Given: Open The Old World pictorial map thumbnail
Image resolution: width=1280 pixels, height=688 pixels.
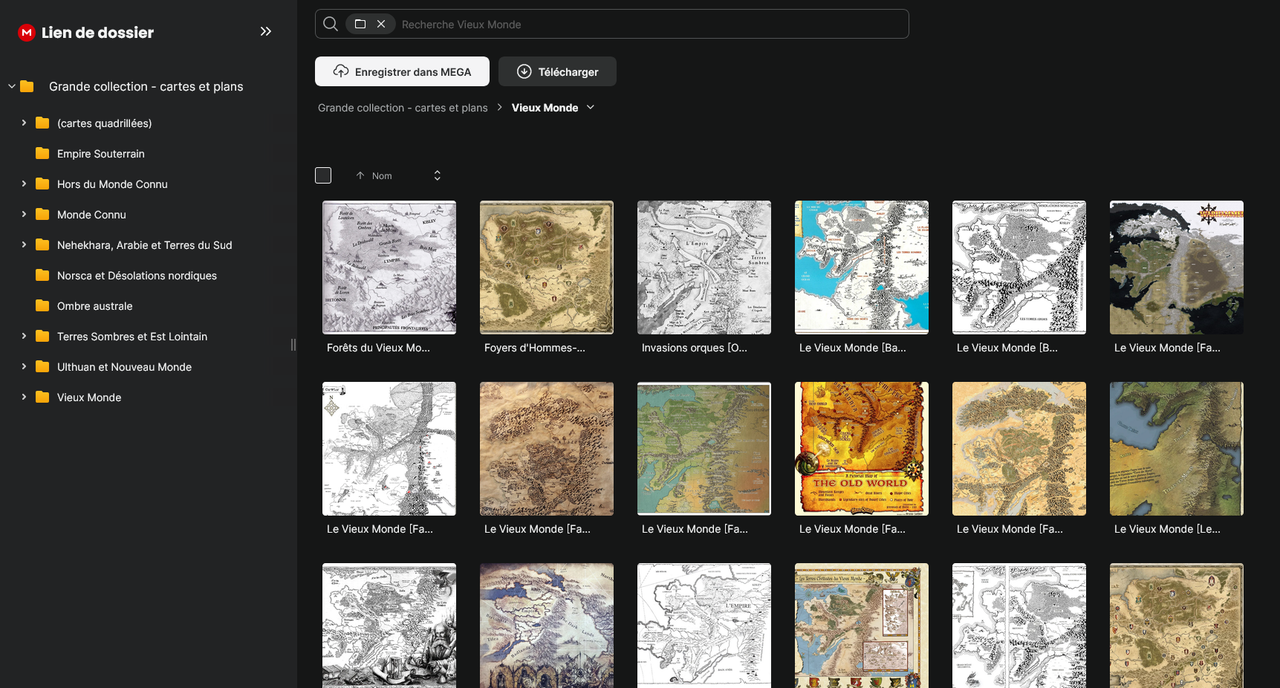Looking at the screenshot, I should [x=862, y=449].
